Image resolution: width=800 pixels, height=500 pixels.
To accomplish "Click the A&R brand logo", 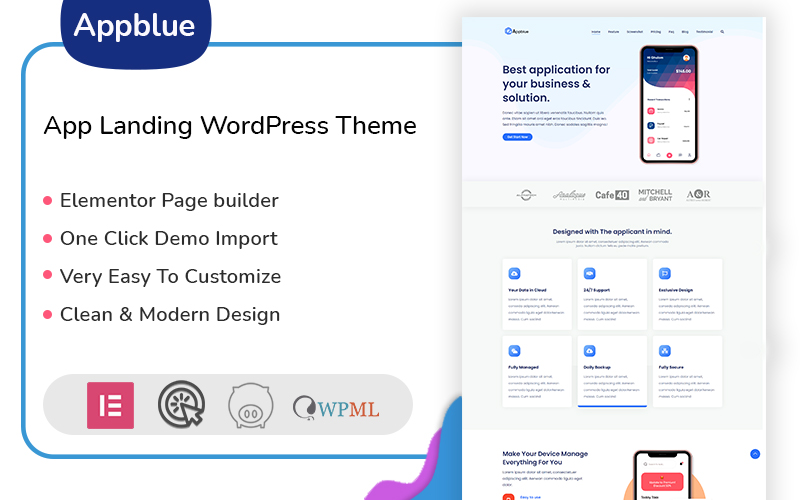I will pos(698,195).
